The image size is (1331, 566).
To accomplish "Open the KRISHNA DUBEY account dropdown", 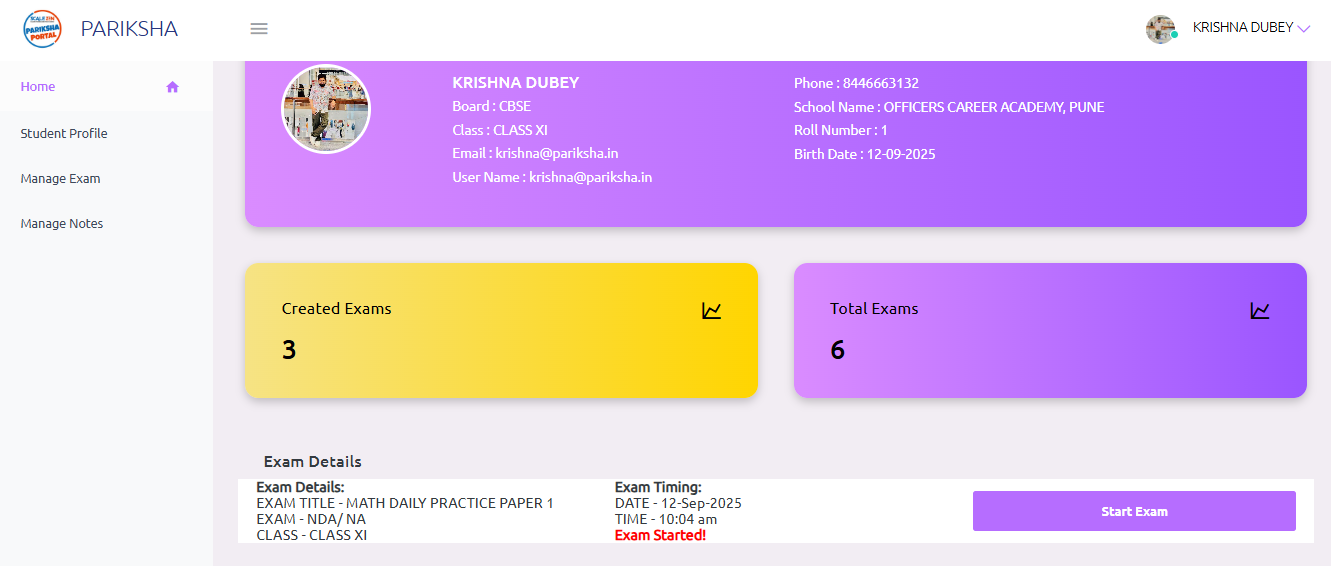I will coord(1242,28).
